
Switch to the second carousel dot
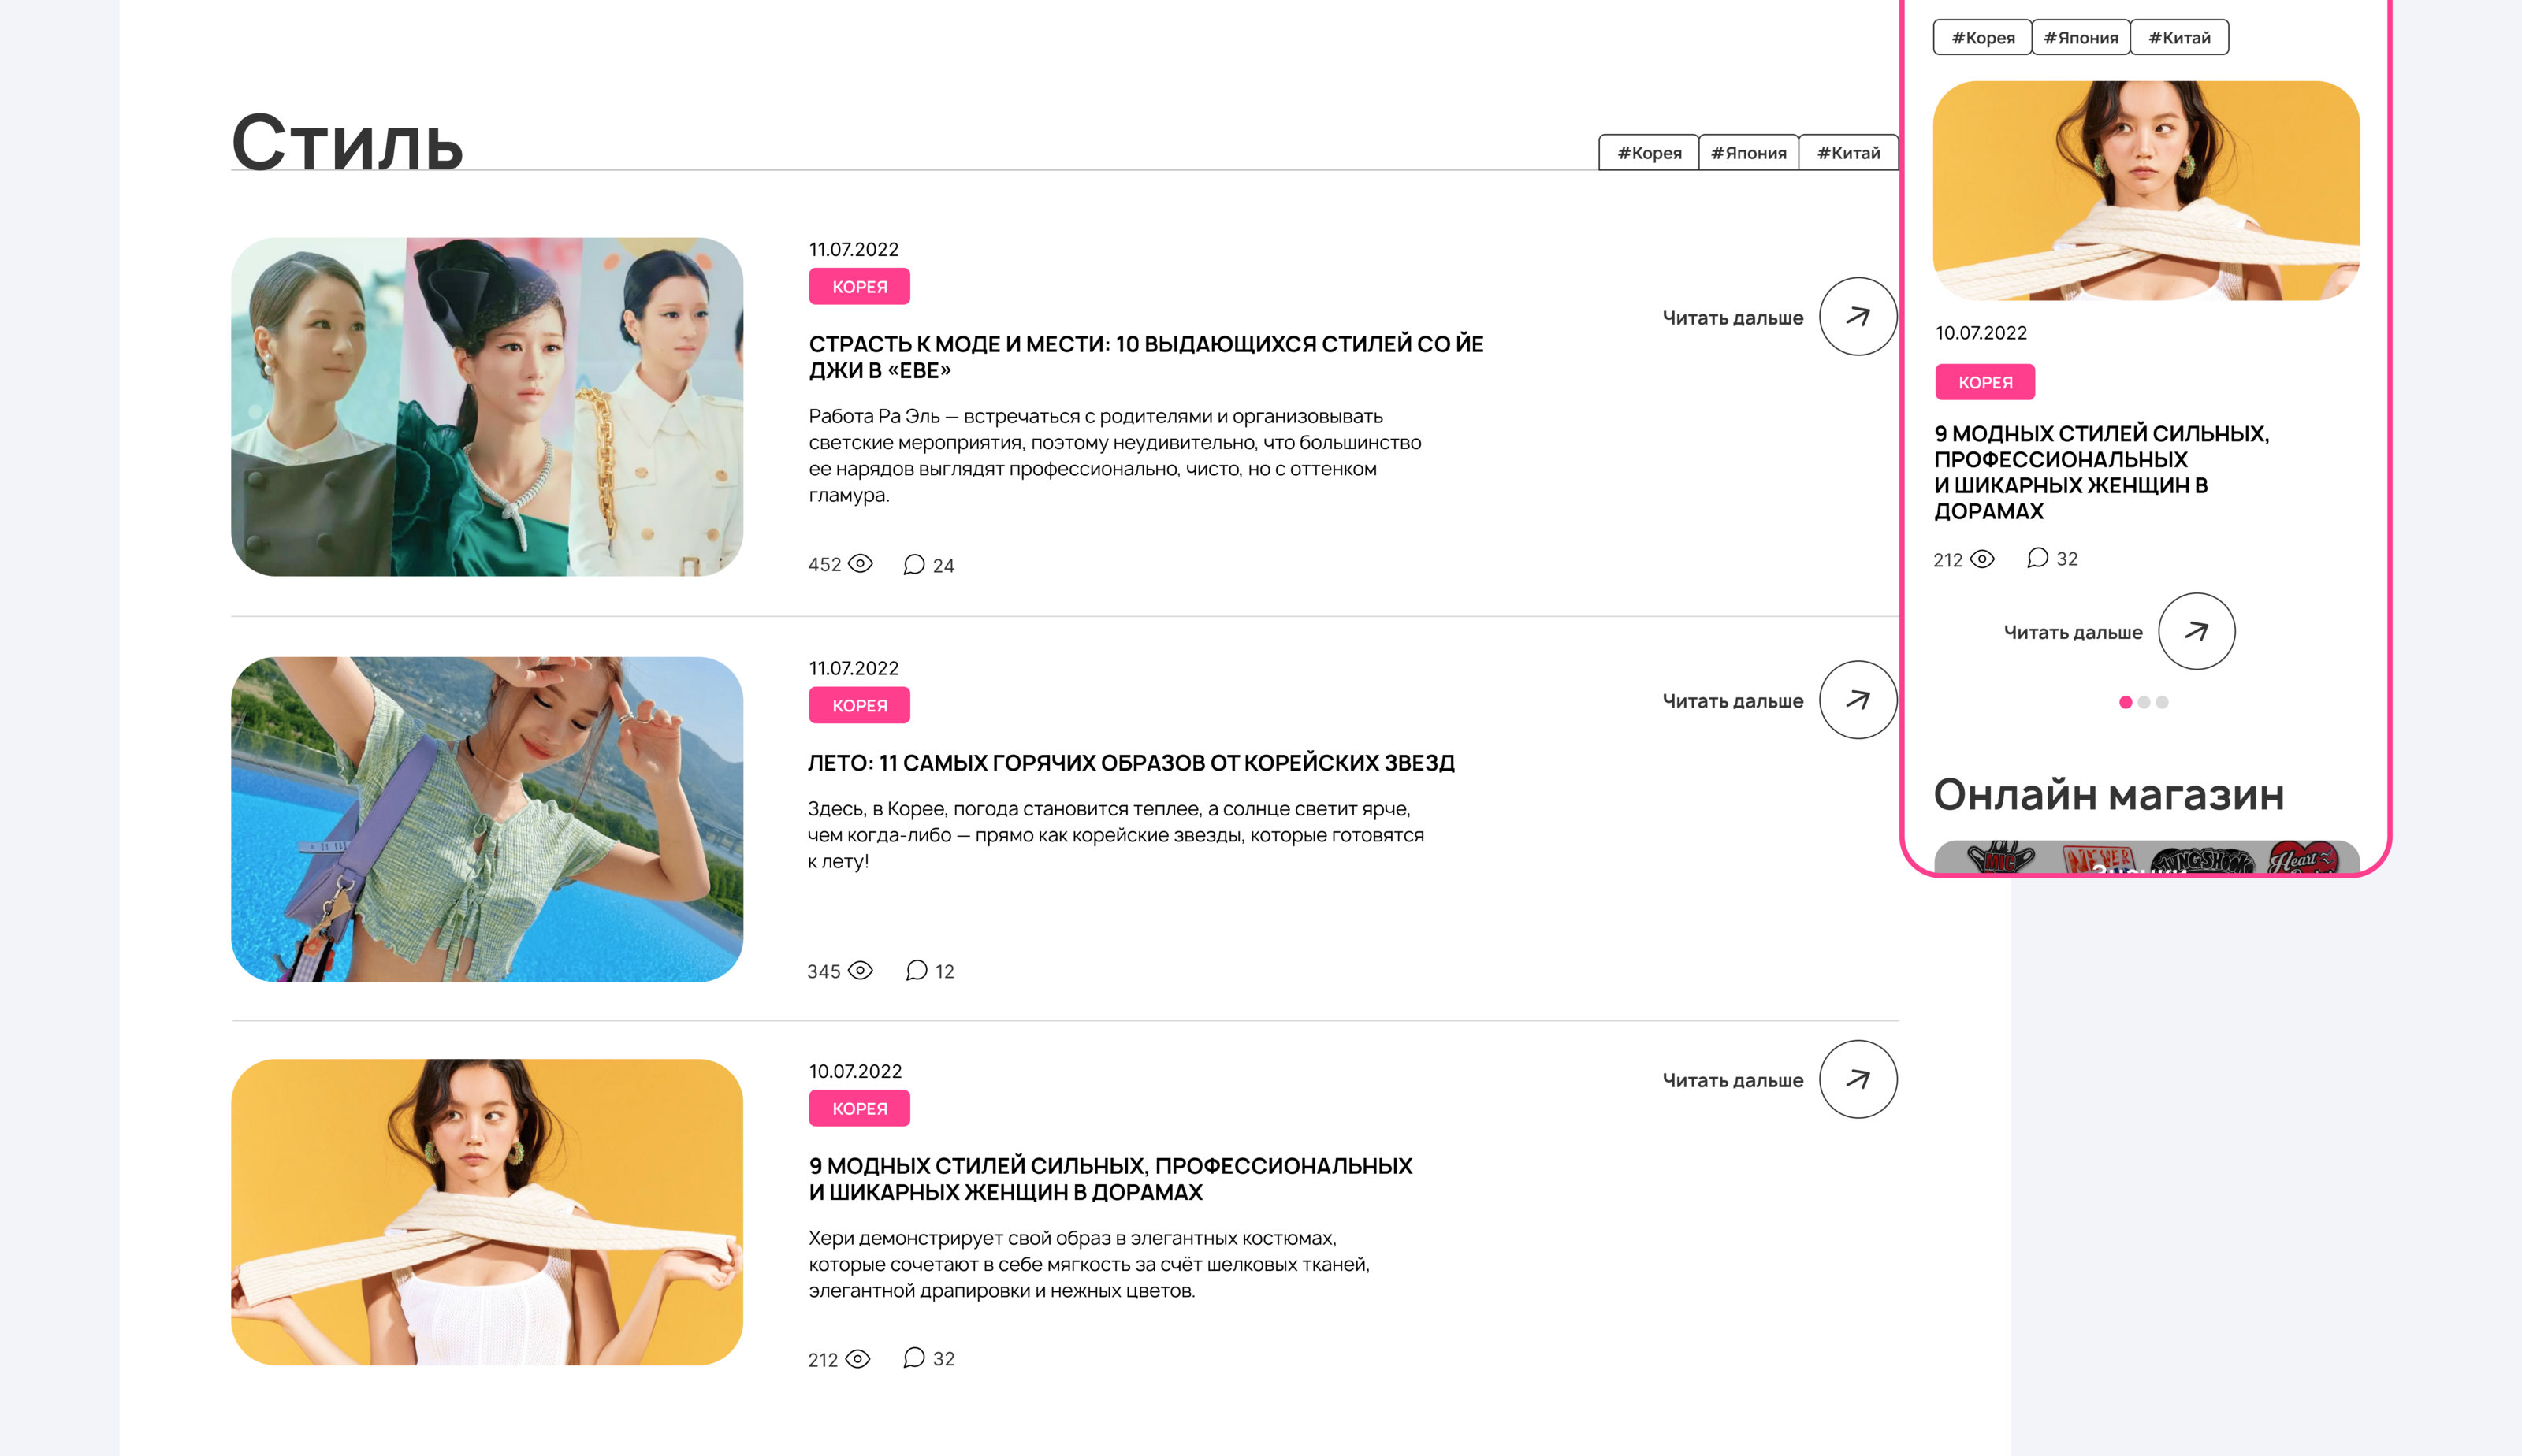2143,702
